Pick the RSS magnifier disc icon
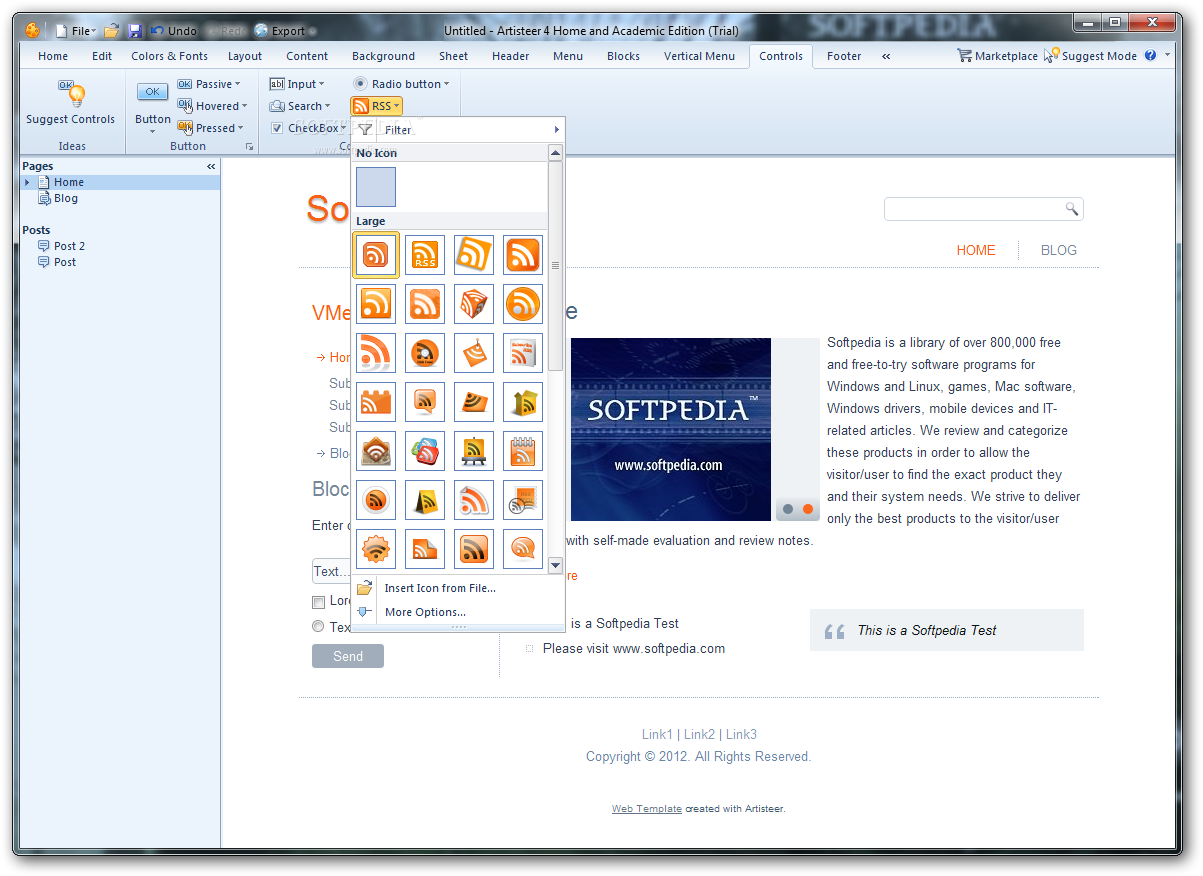Image resolution: width=1203 pixels, height=876 pixels. pyautogui.click(x=425, y=353)
